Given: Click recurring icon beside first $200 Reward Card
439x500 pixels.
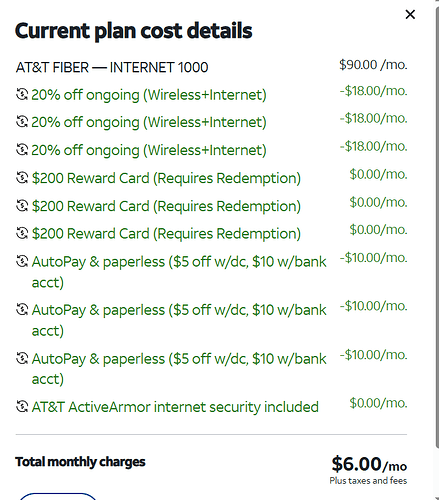Looking at the screenshot, I should tap(22, 178).
